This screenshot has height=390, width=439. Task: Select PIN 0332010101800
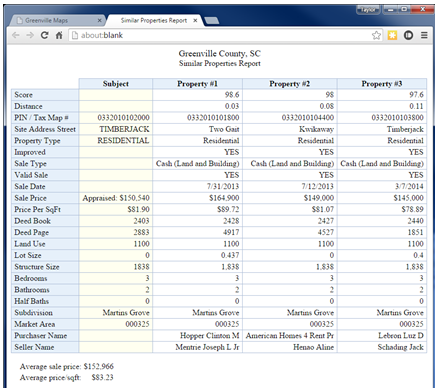pyautogui.click(x=213, y=118)
